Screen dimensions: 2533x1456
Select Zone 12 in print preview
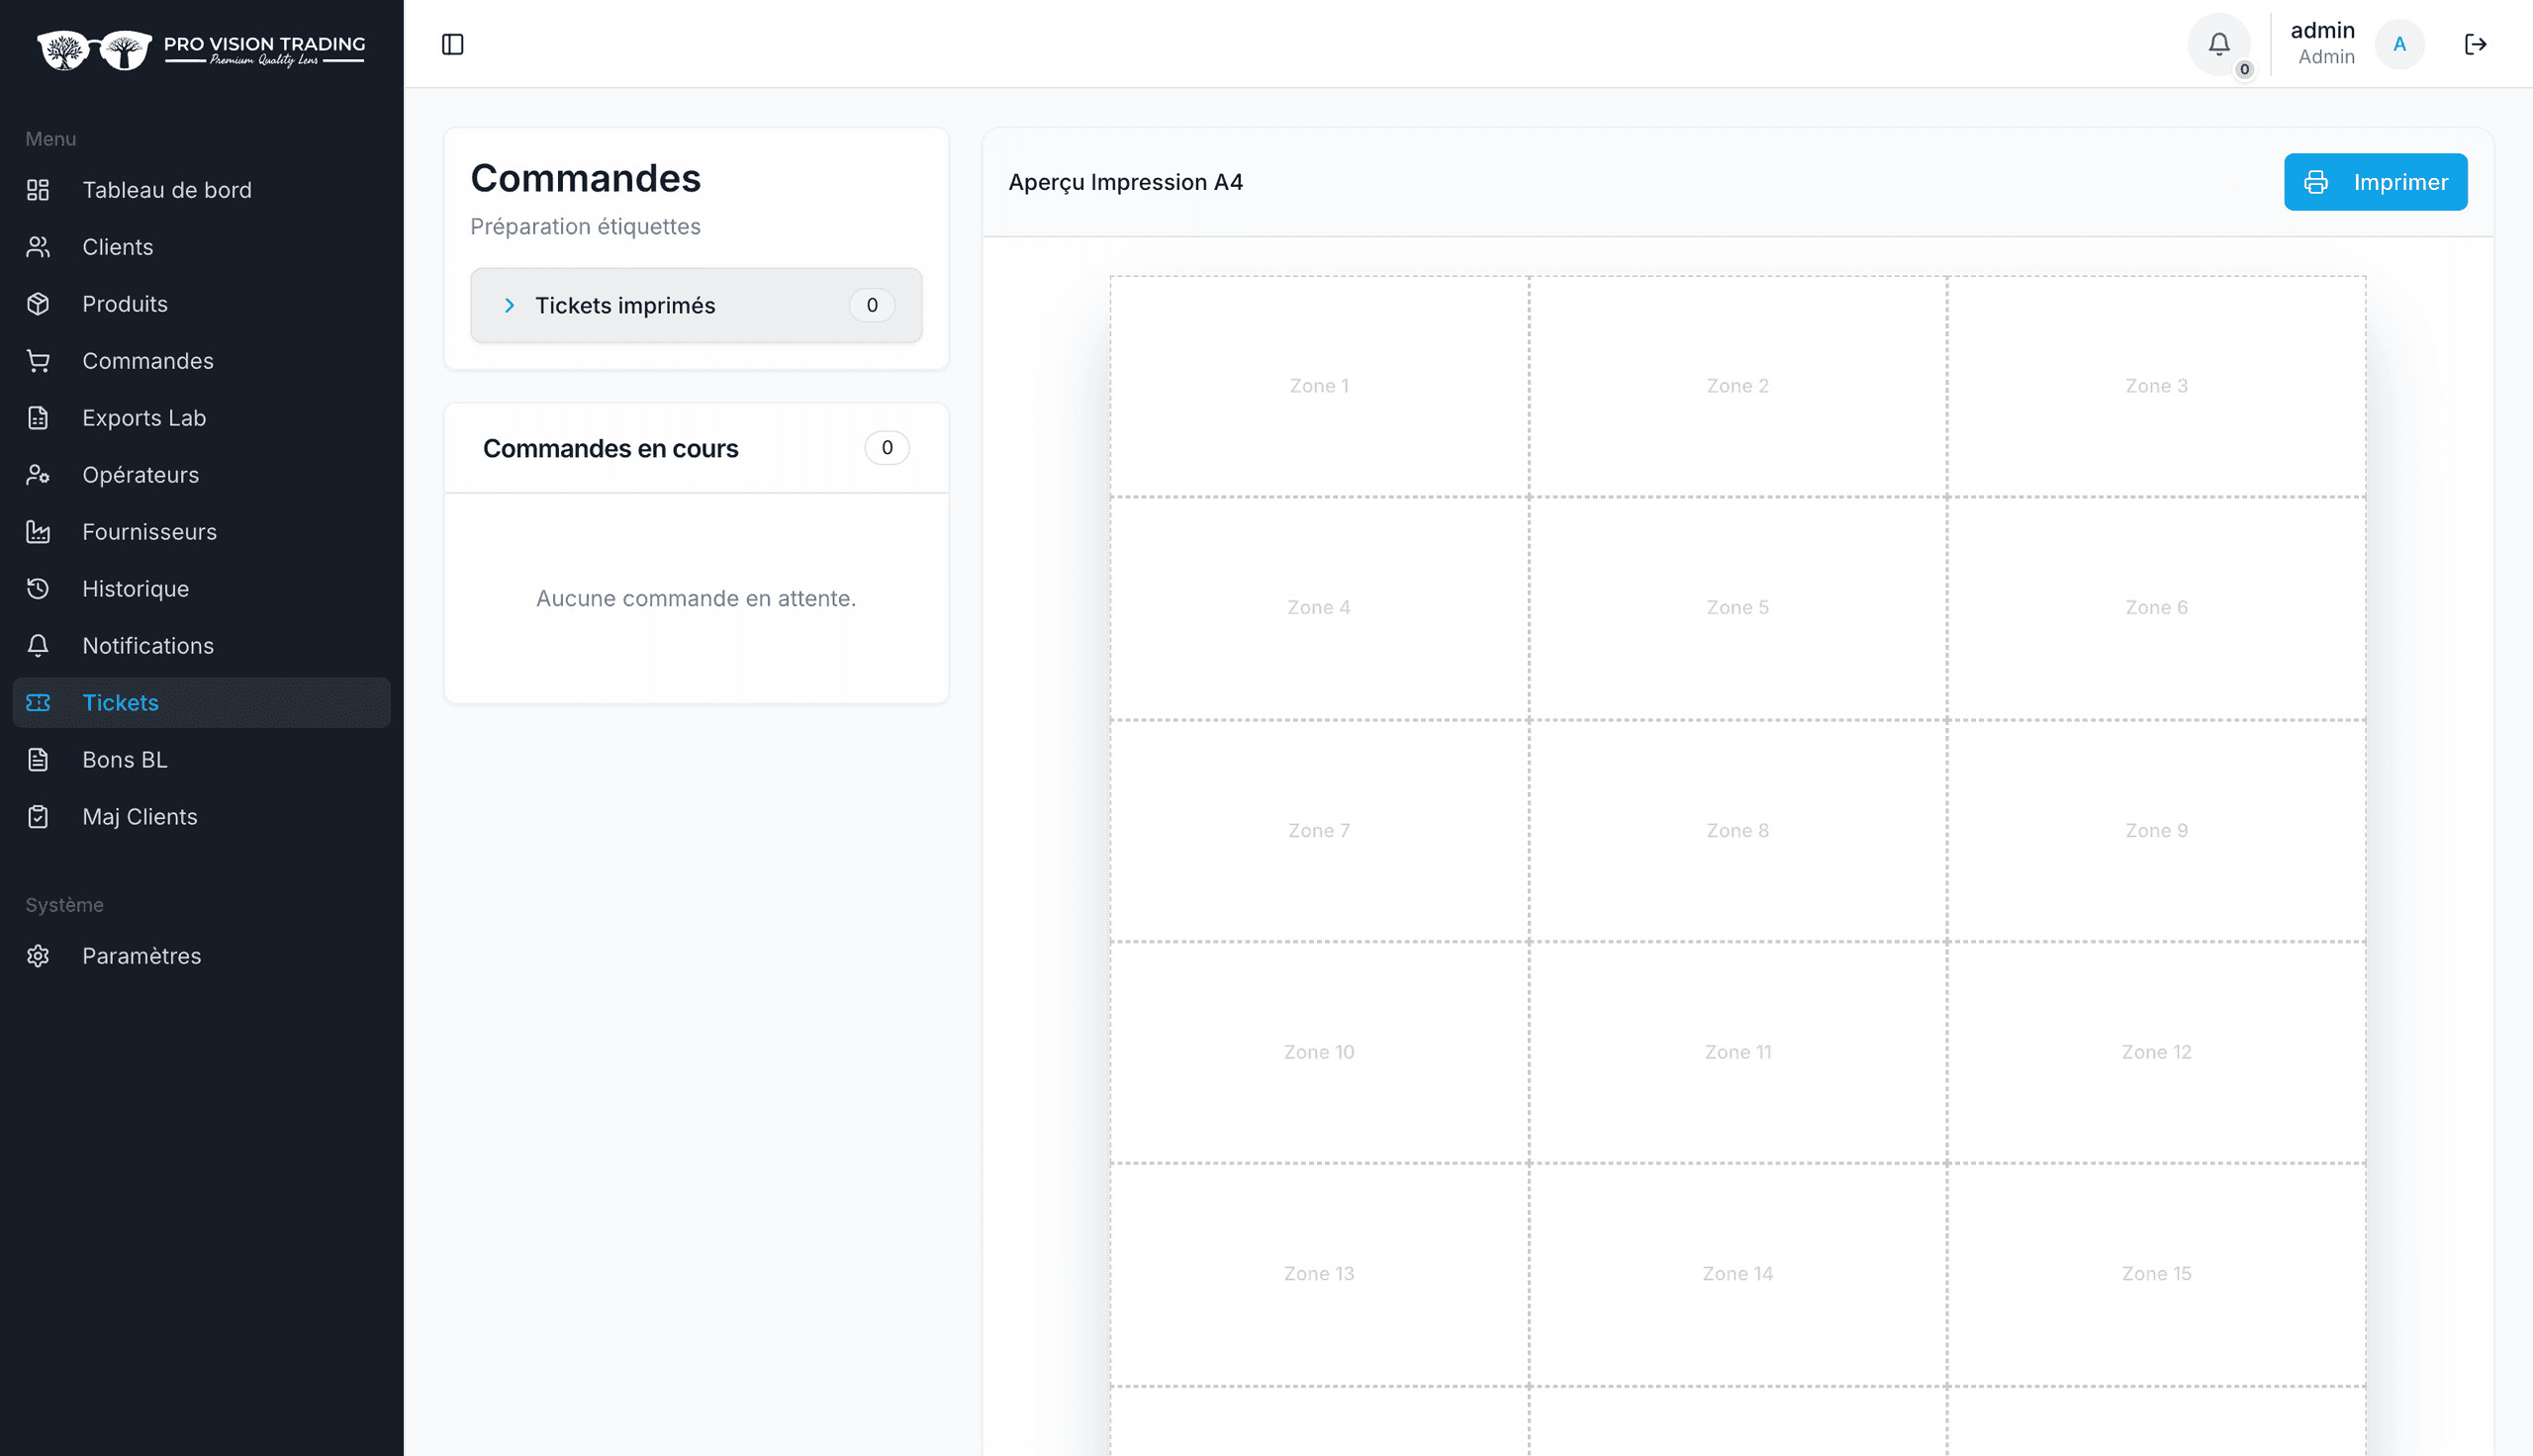(x=2156, y=1052)
